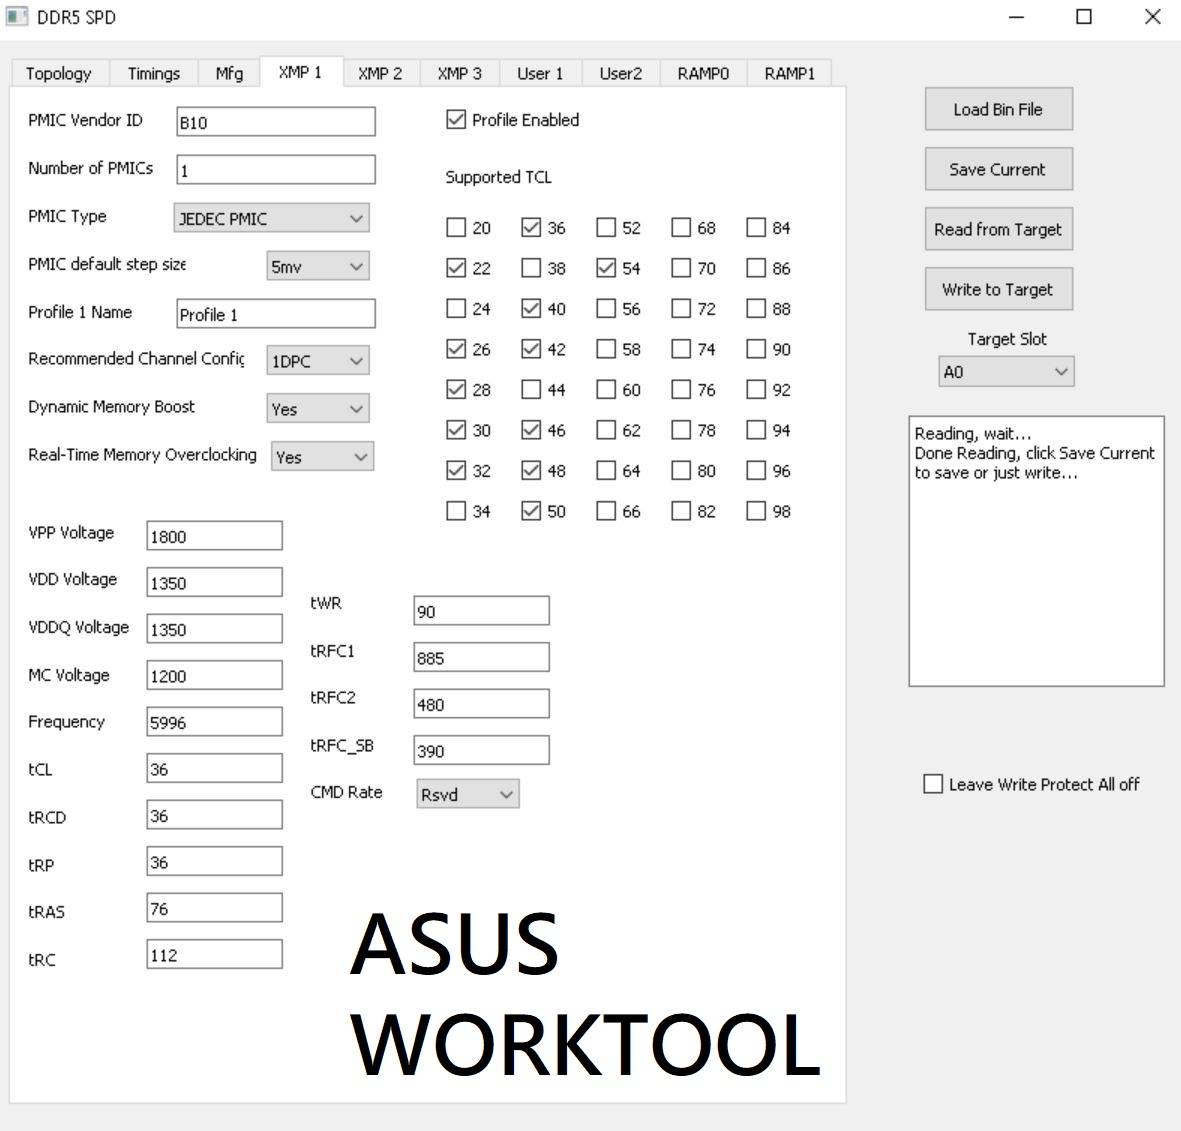The width and height of the screenshot is (1181, 1131).
Task: Click the MC Voltage field
Action: [215, 675]
